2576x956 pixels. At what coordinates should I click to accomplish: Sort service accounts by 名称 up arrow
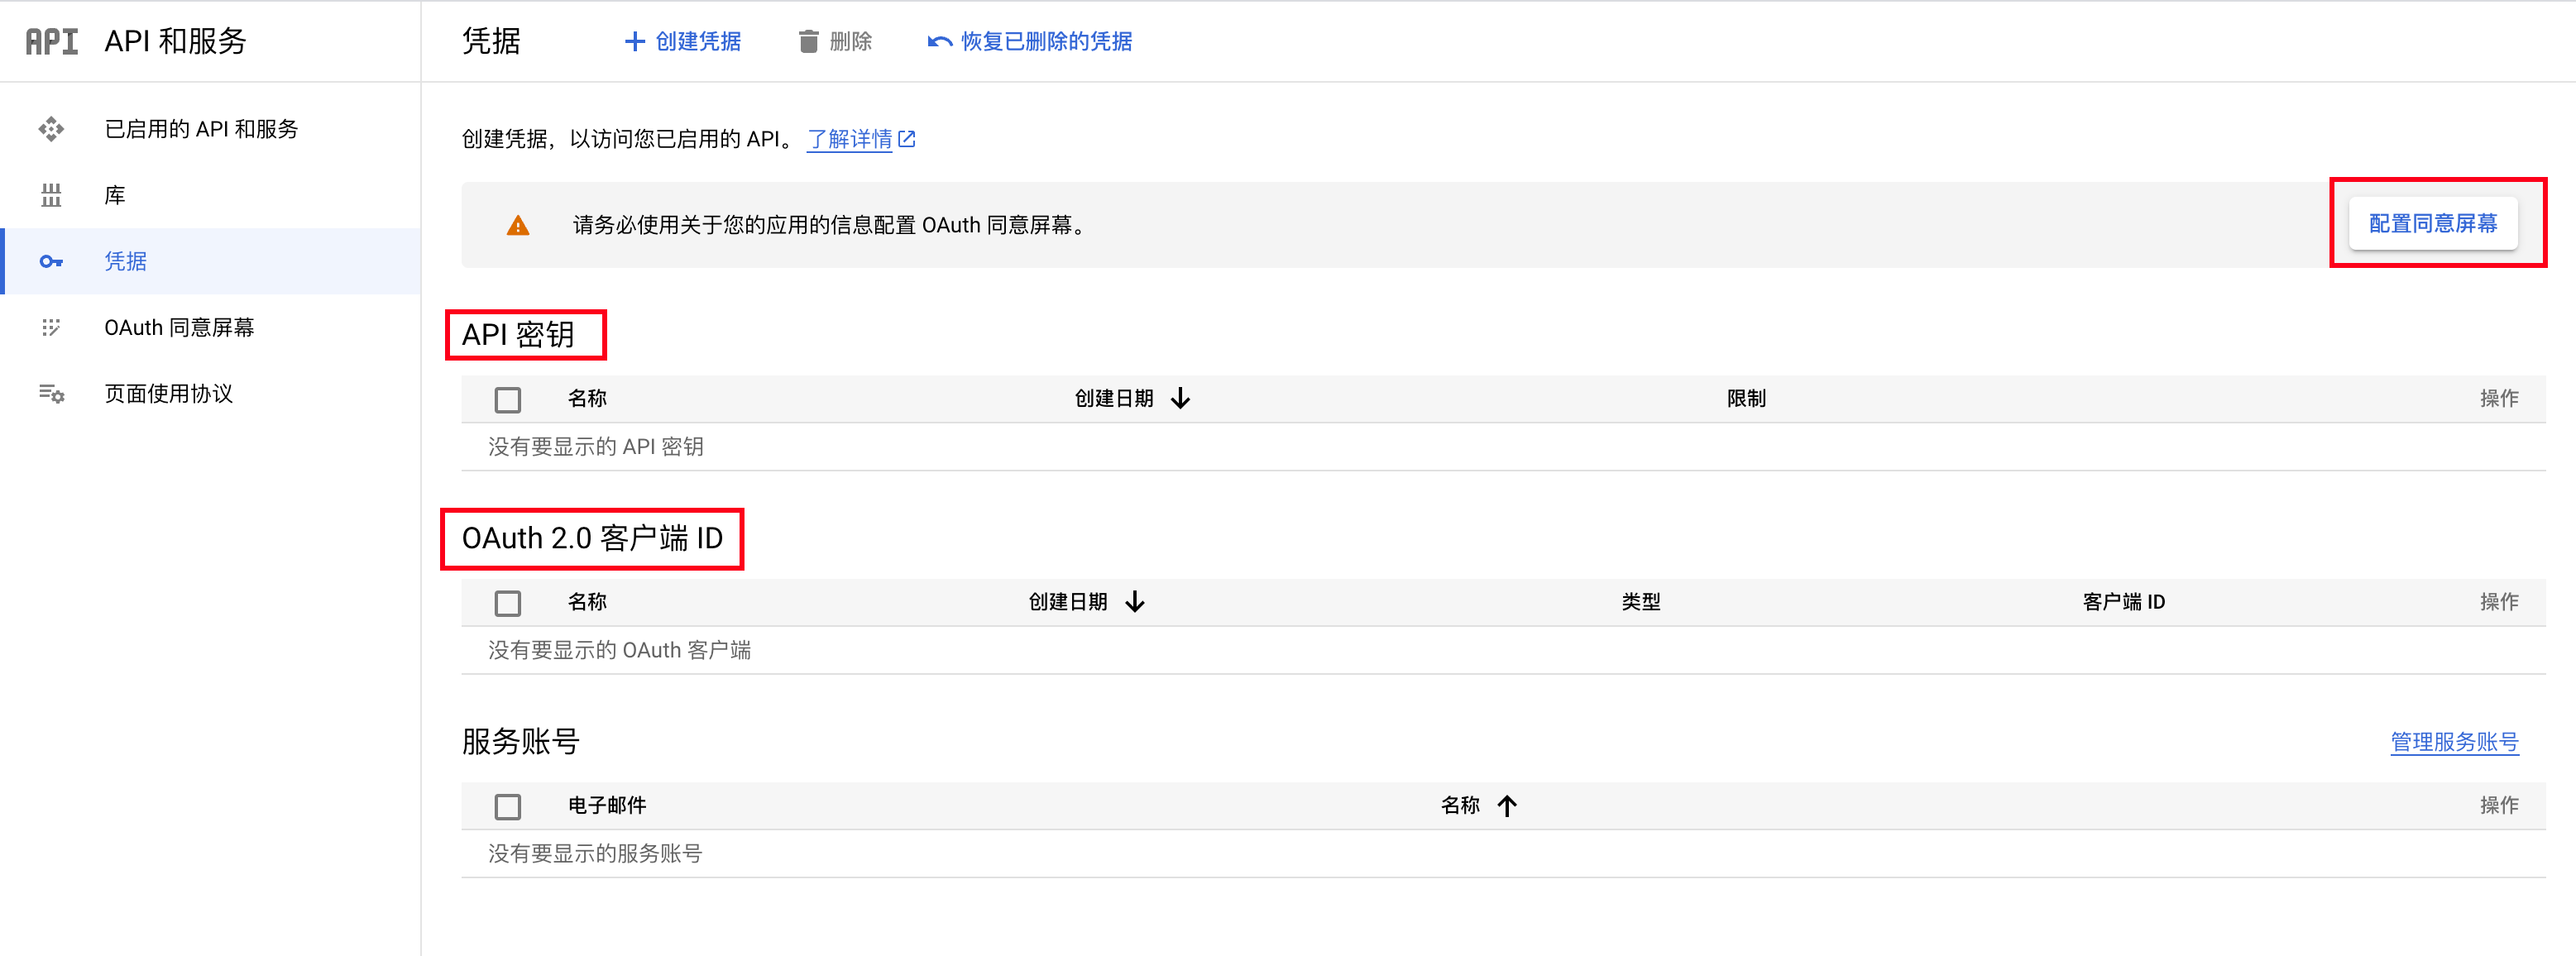(1508, 806)
